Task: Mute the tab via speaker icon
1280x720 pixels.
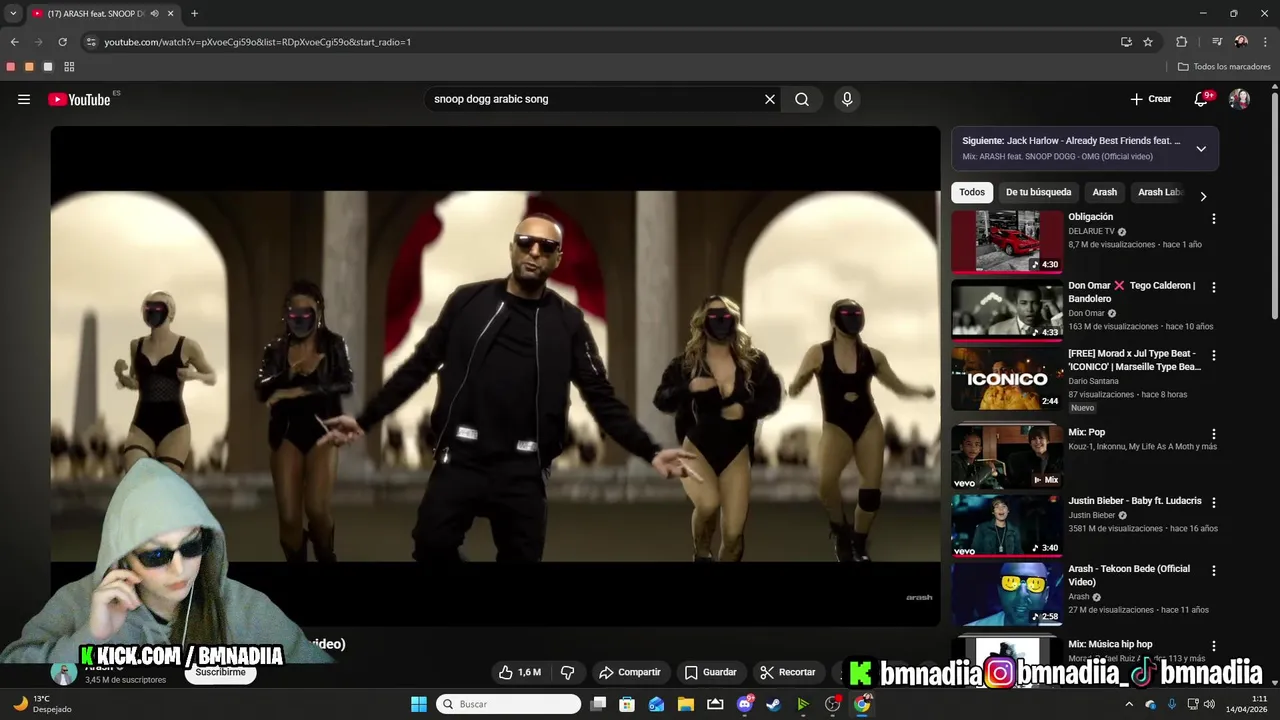Action: (154, 14)
